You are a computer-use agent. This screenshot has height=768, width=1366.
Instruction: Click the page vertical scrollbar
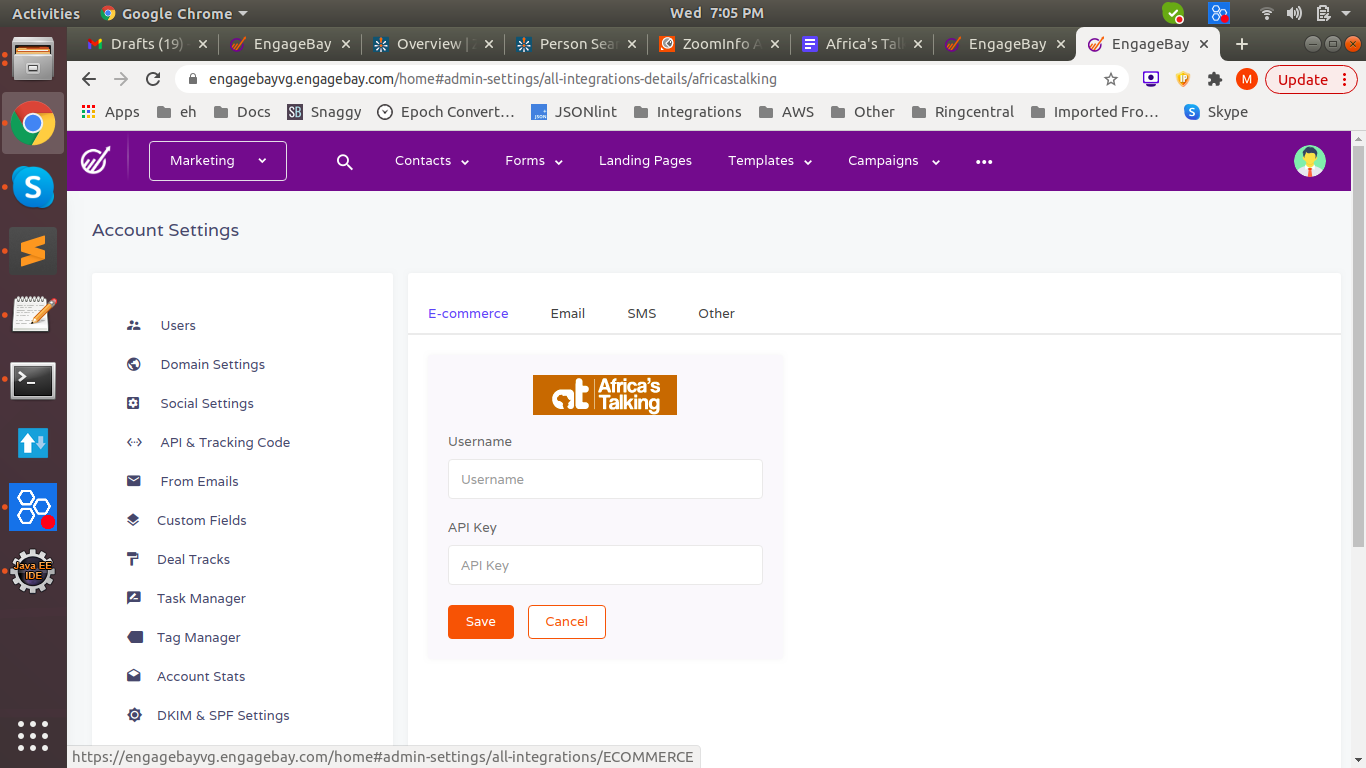coord(1358,345)
